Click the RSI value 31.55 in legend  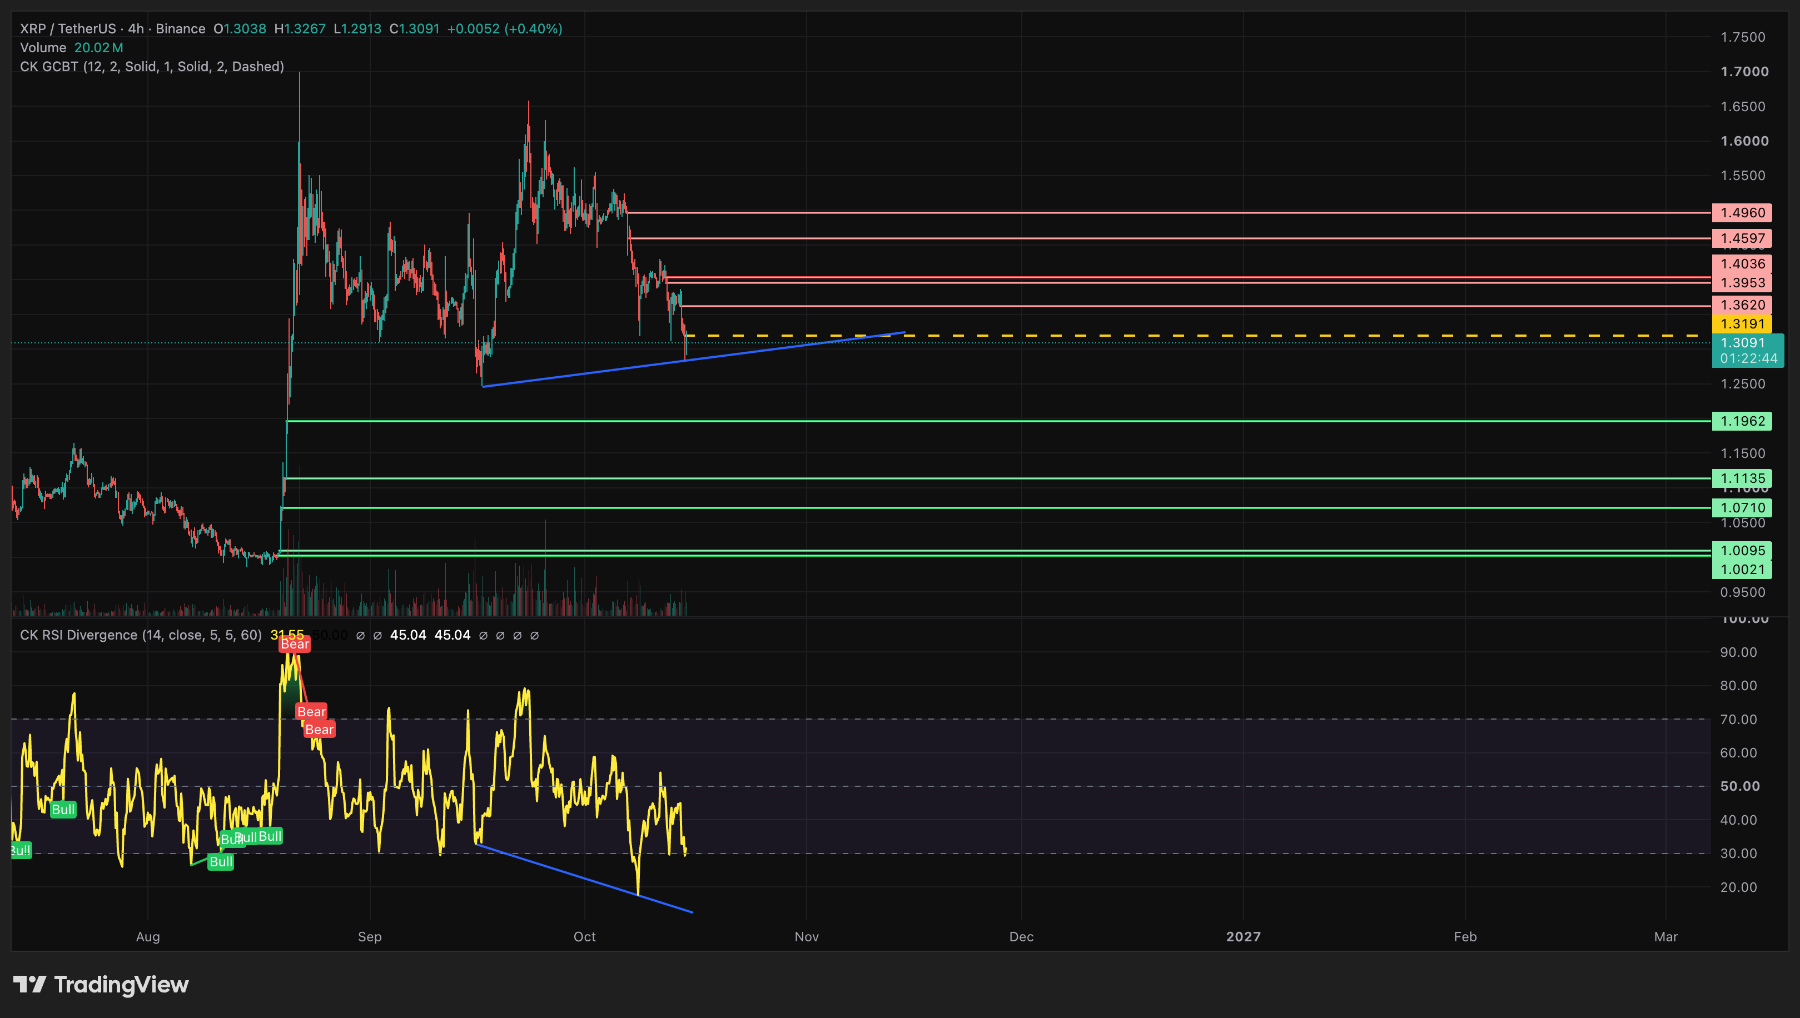coord(287,635)
